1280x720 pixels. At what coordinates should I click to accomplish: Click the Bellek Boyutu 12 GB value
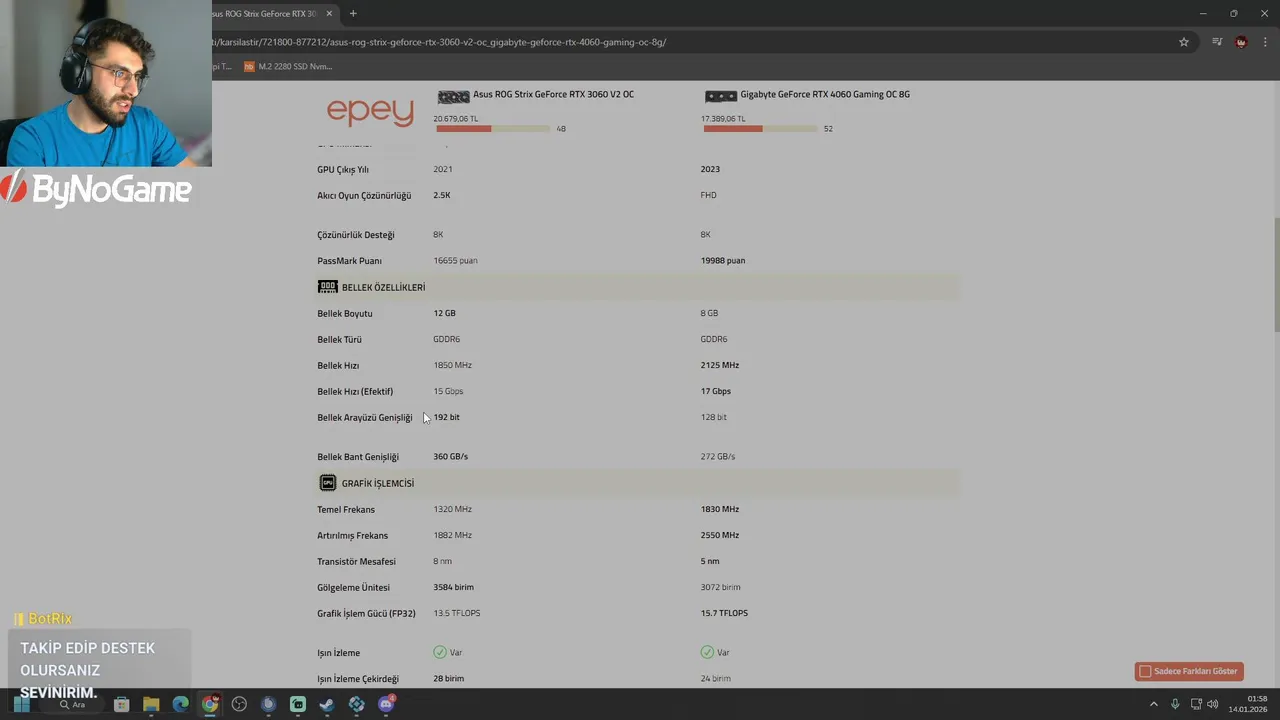(444, 313)
